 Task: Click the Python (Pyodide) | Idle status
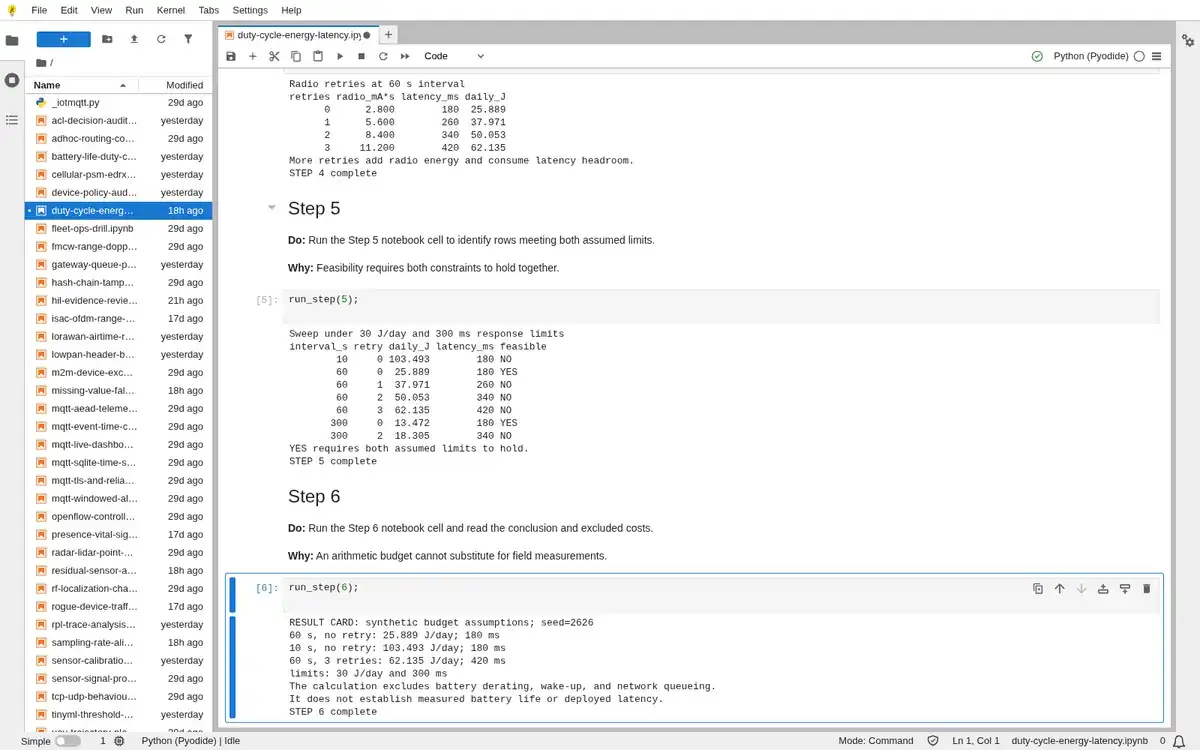coord(191,741)
